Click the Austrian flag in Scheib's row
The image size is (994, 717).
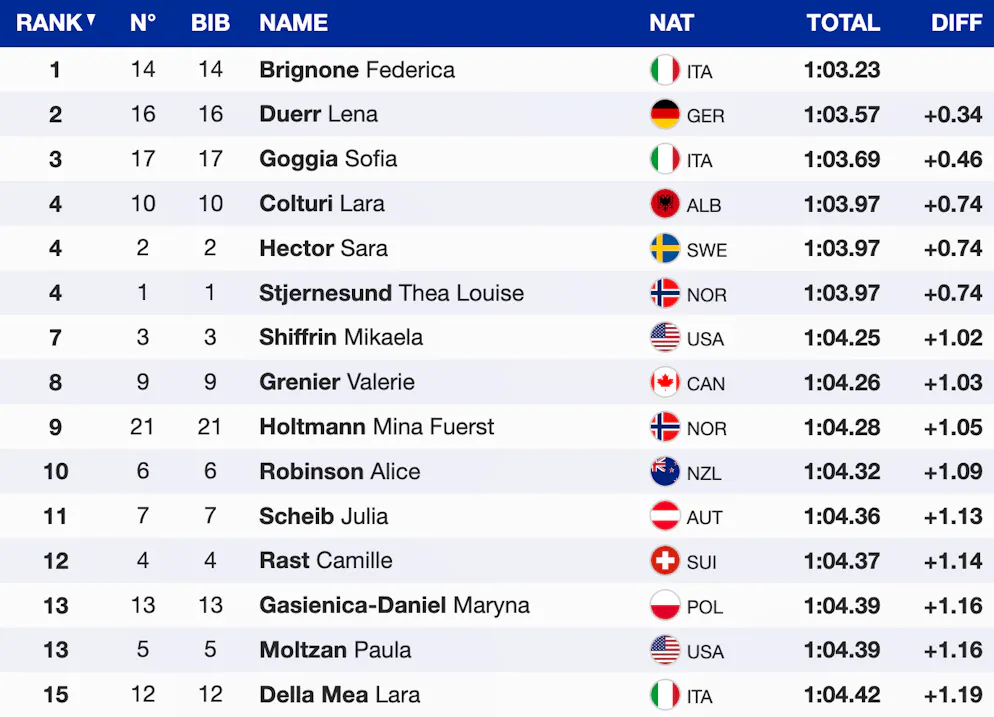coord(665,517)
